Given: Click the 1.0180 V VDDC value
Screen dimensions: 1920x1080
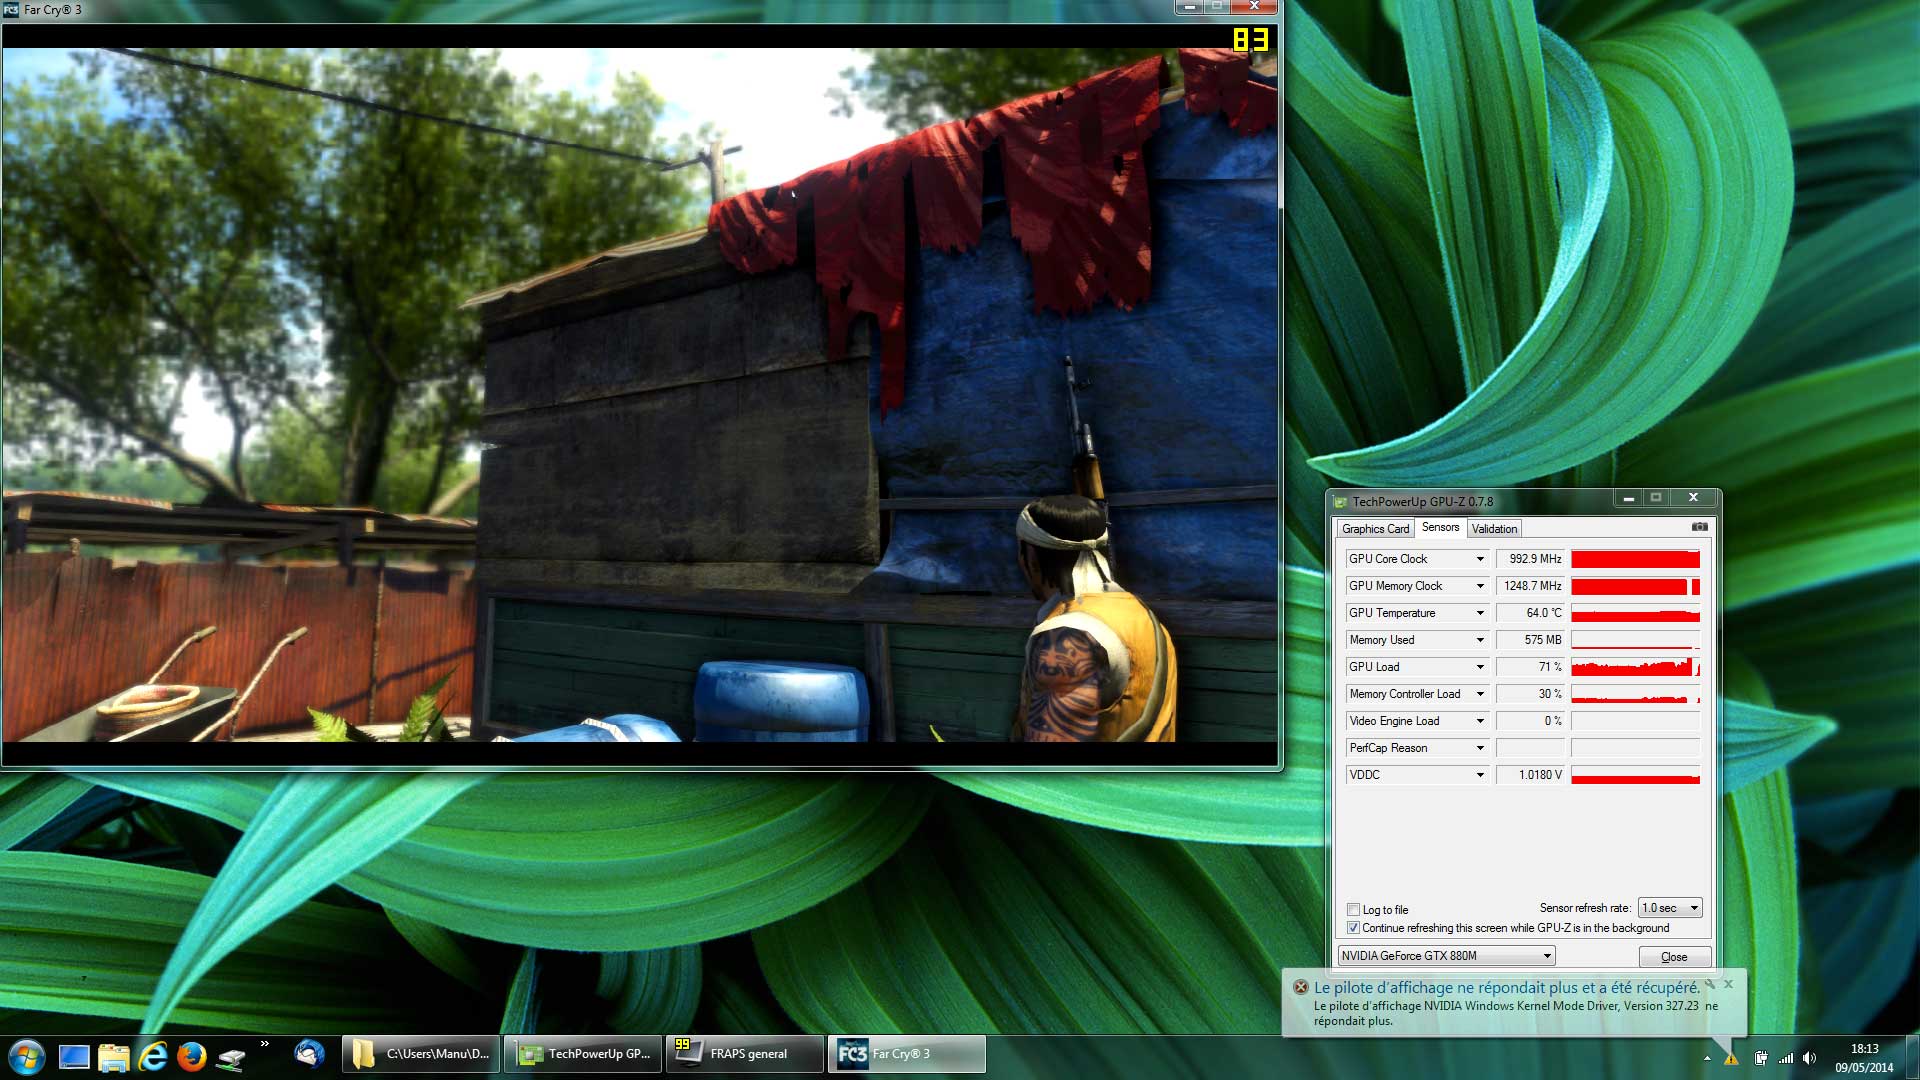Looking at the screenshot, I should point(1530,775).
